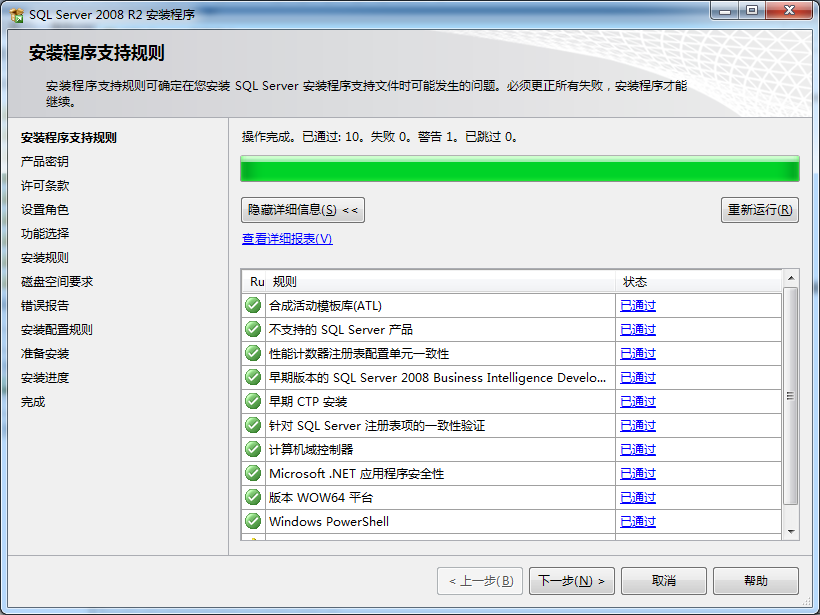Screen dimensions: 820x615
Task: Select 错误报告 step in sidebar
Action: pyautogui.click(x=44, y=306)
